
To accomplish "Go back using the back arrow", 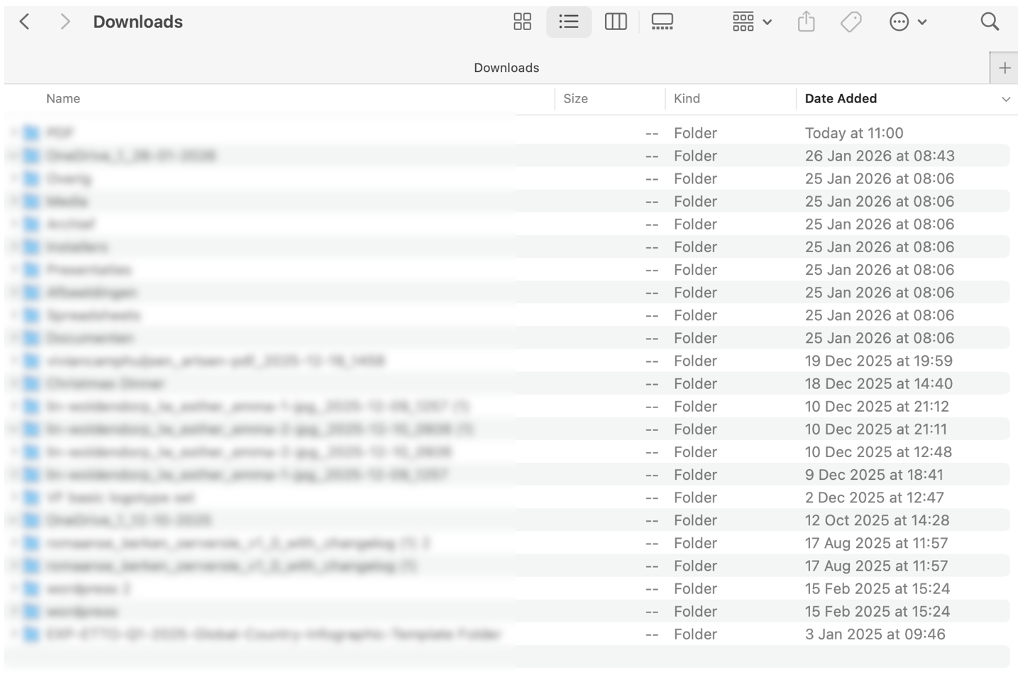I will (x=24, y=21).
